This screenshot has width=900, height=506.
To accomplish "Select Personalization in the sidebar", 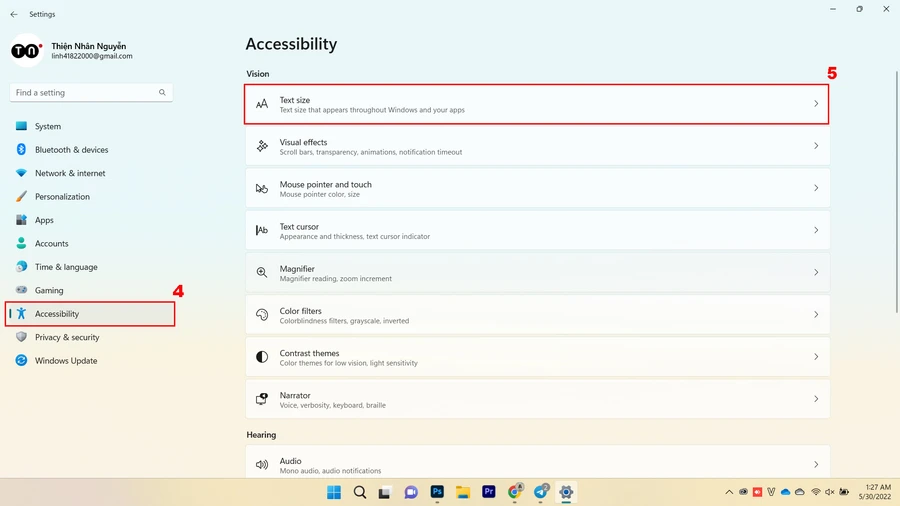I will (89, 197).
